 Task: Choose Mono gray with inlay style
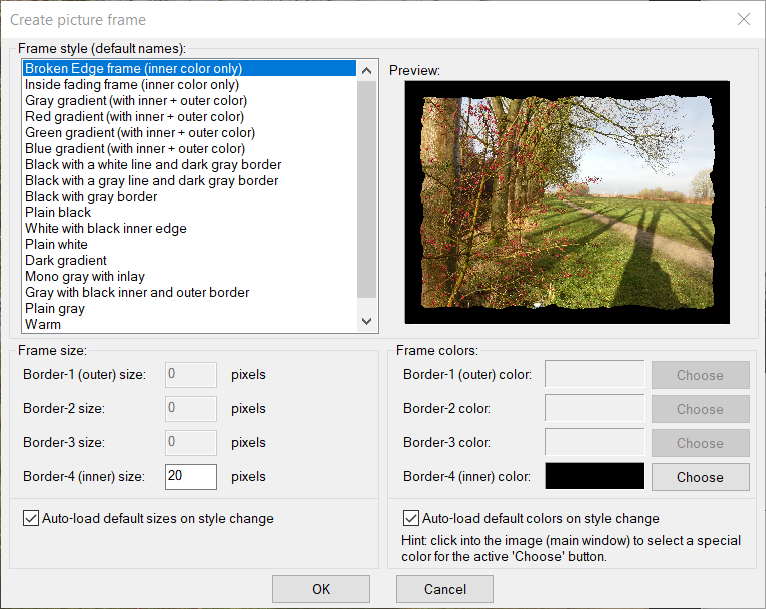click(x=85, y=277)
